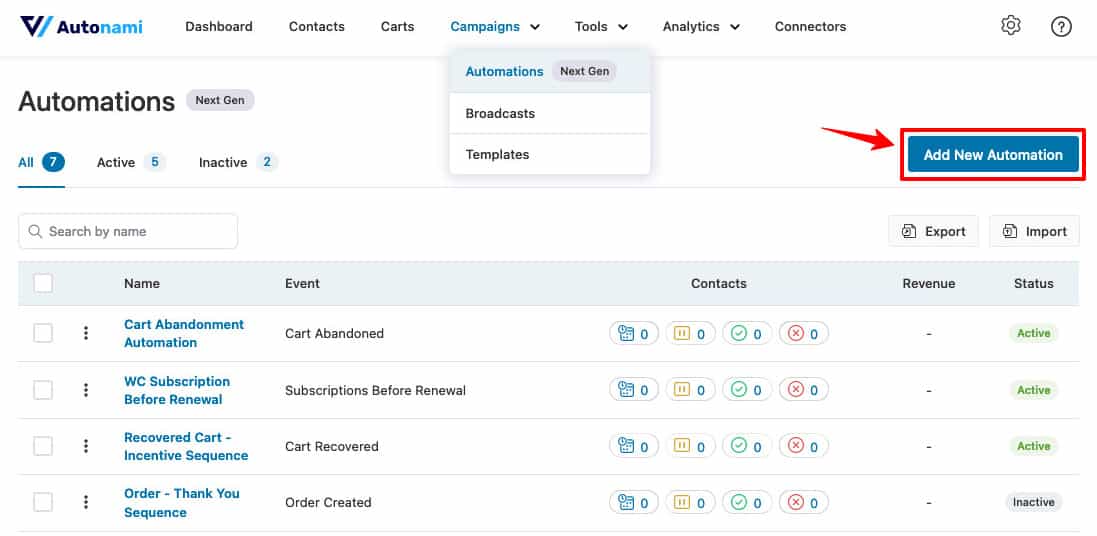The height and width of the screenshot is (536, 1097).
Task: Open the Connectors menu item
Action: tap(810, 27)
